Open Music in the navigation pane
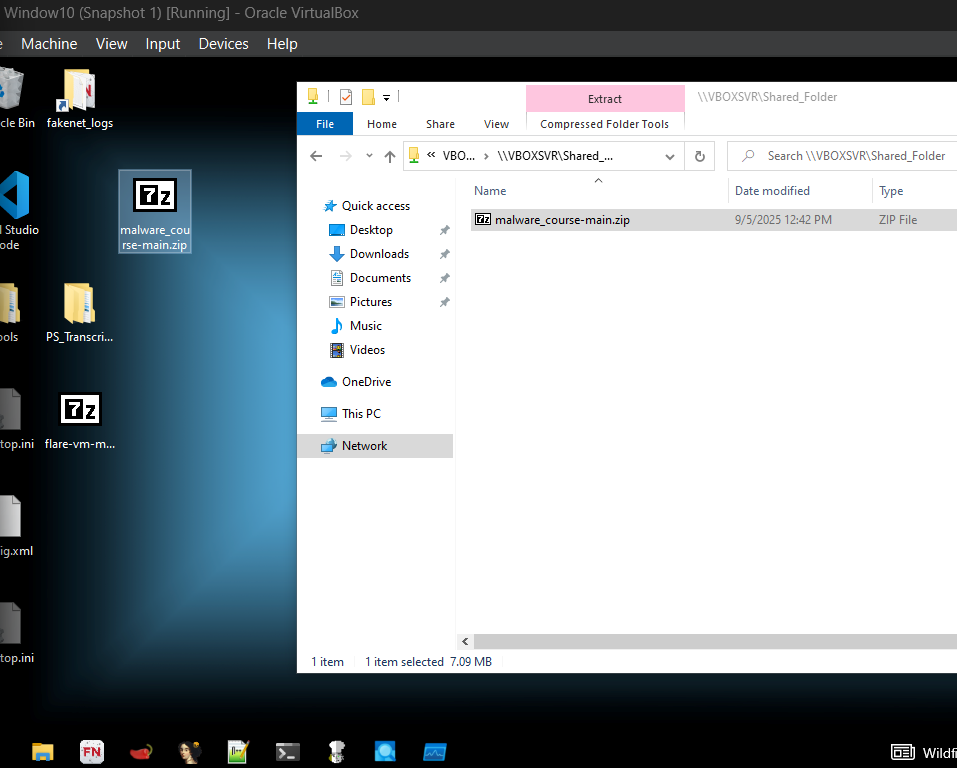The height and width of the screenshot is (768, 957). tap(366, 326)
